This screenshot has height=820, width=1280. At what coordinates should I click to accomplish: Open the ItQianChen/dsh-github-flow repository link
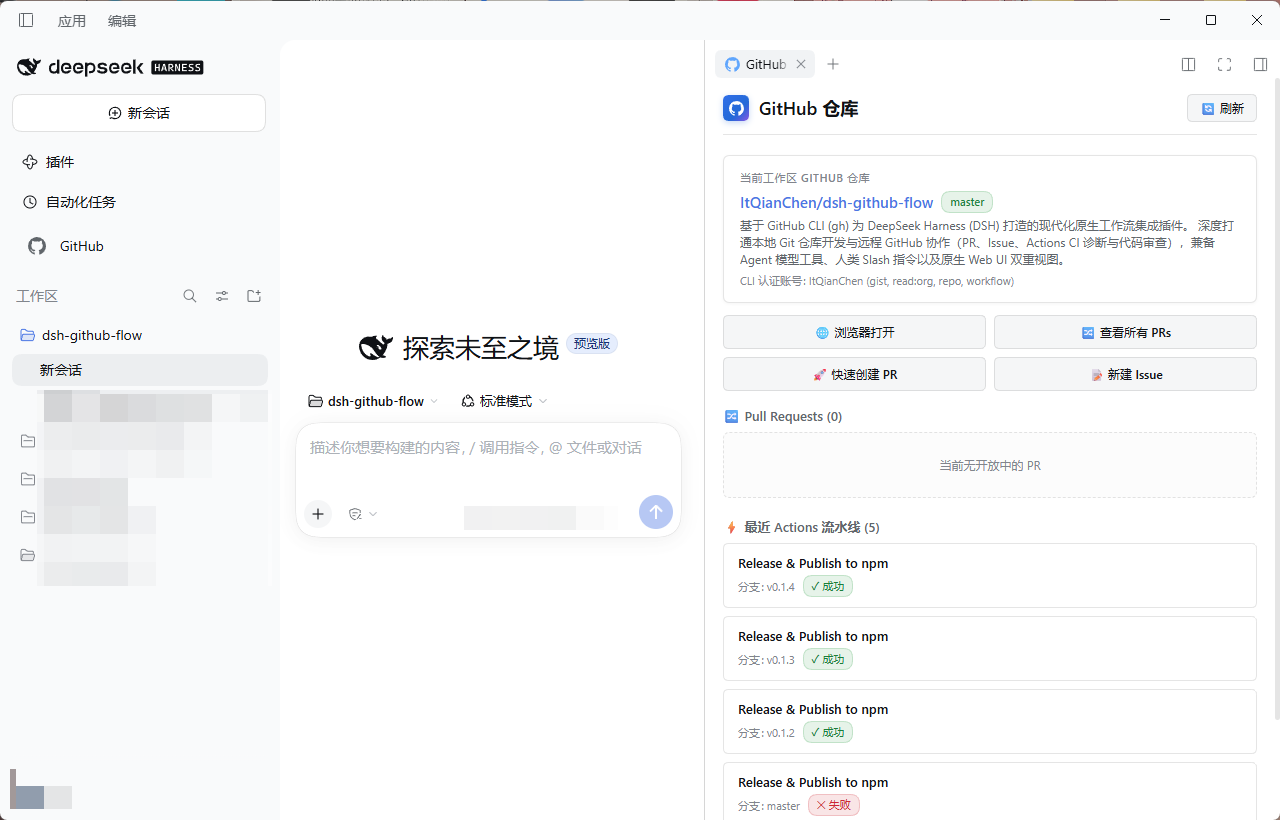[x=837, y=202]
